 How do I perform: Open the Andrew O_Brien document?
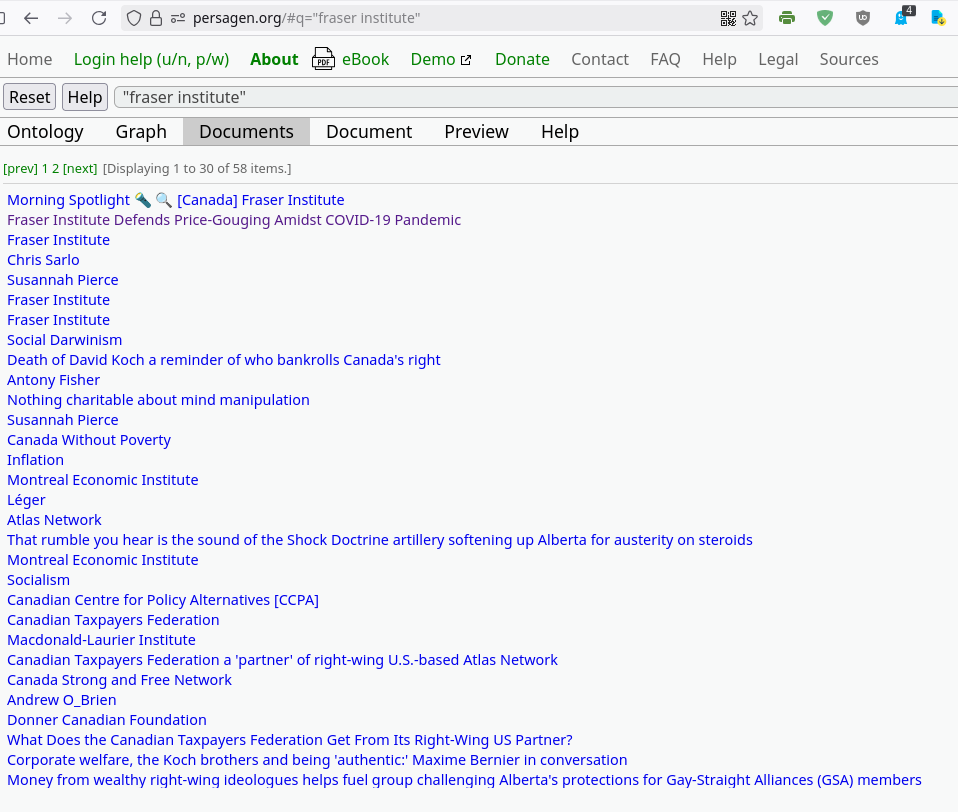pos(62,700)
